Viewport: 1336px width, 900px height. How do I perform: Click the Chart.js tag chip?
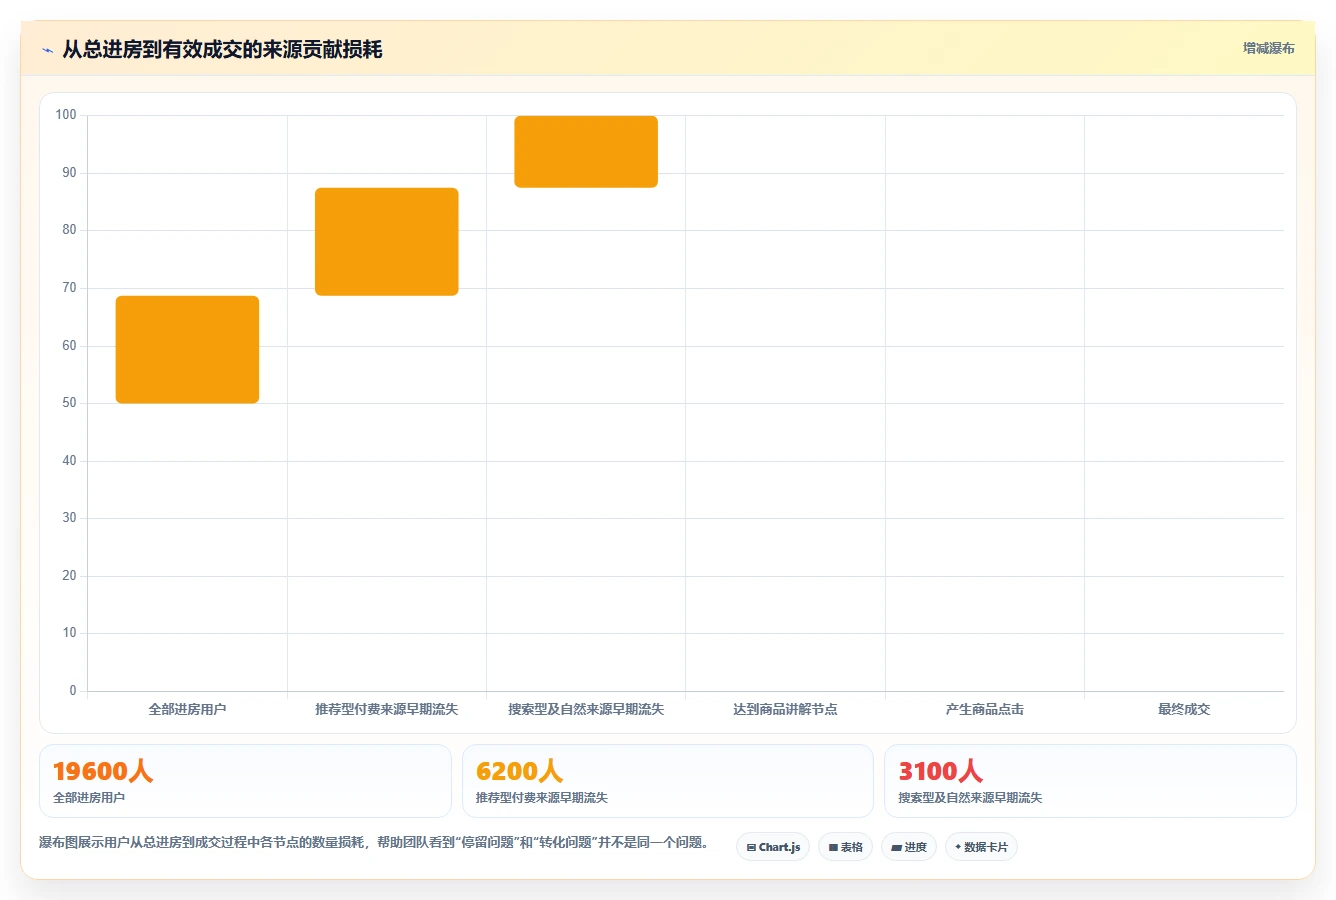[x=773, y=847]
